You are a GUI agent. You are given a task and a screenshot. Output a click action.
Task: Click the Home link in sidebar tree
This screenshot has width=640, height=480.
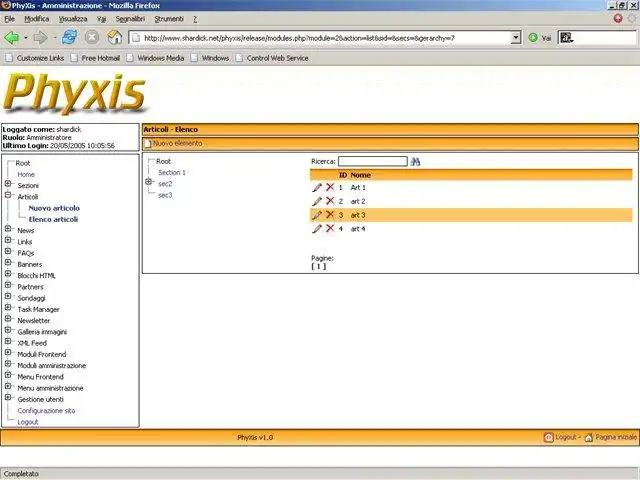(x=26, y=175)
